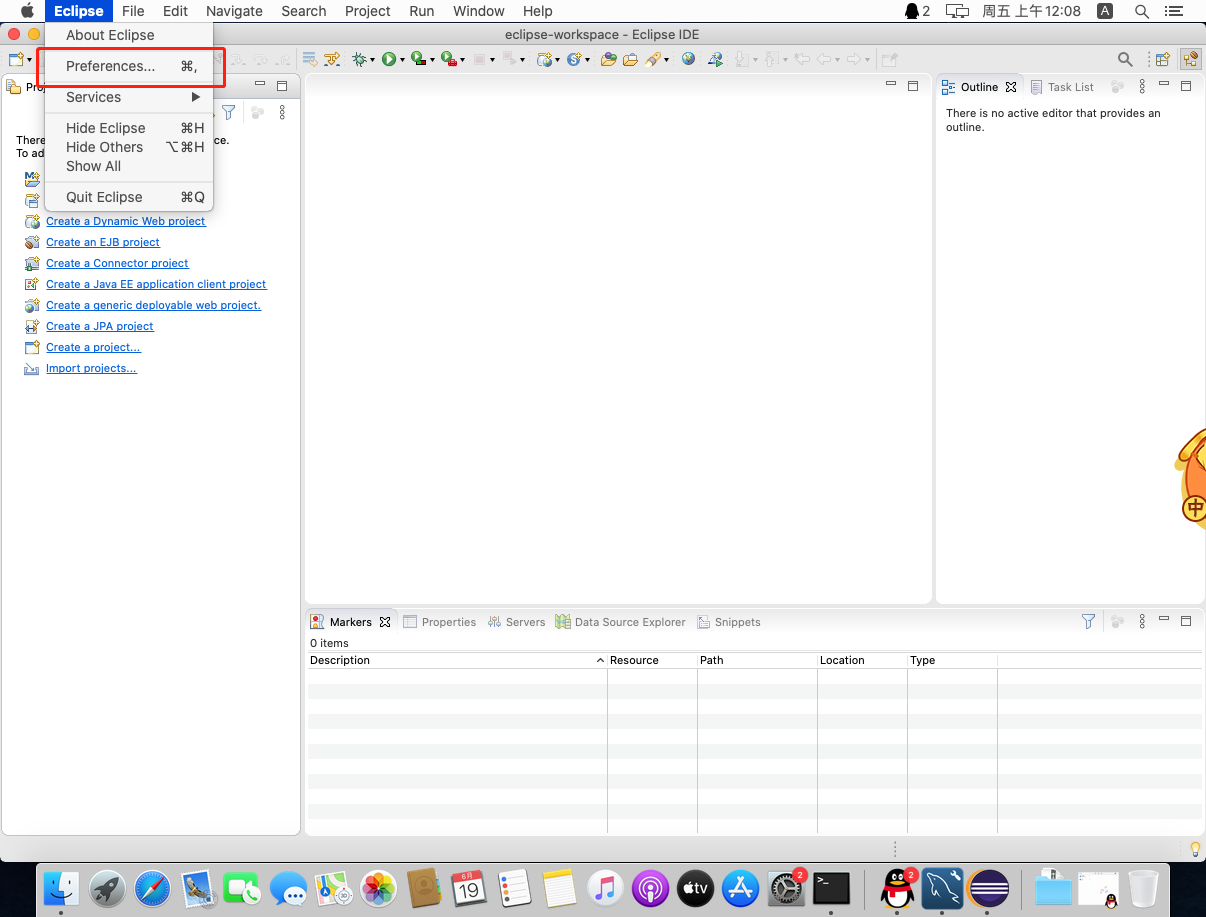Click the Location column header
The width and height of the screenshot is (1206, 917).
pyautogui.click(x=862, y=660)
